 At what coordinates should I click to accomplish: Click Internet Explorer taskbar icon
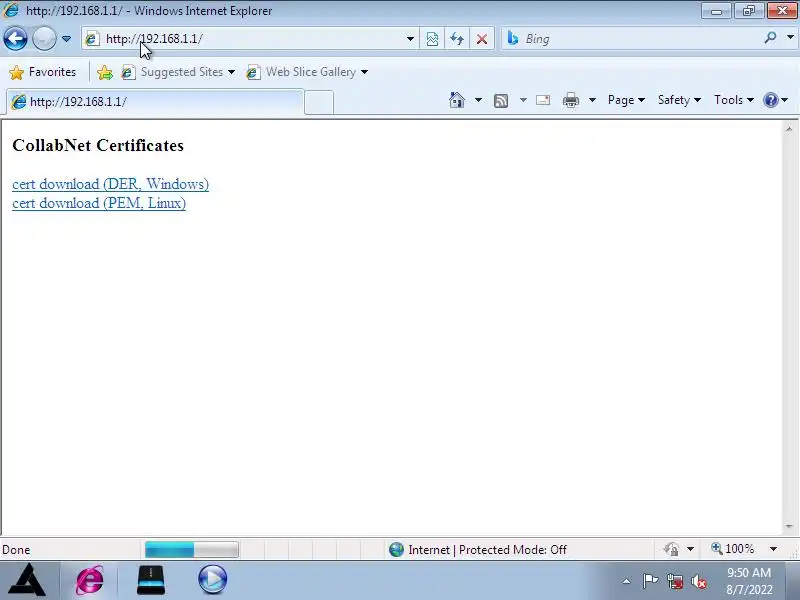pos(90,580)
